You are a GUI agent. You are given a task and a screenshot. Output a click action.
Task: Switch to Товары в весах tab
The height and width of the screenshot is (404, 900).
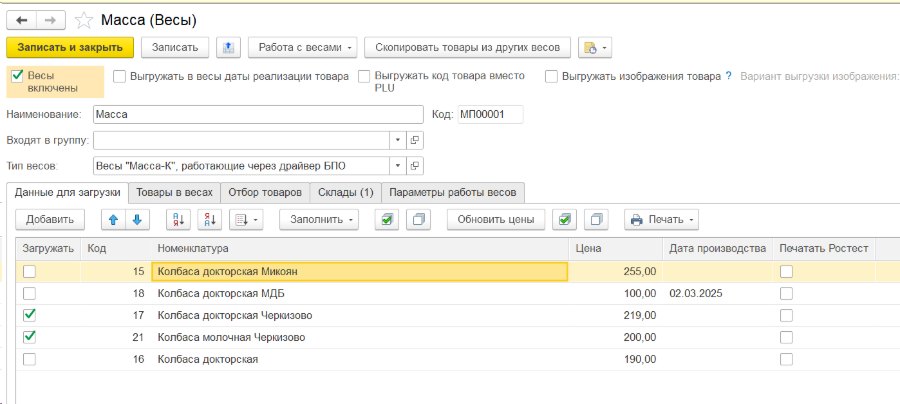pyautogui.click(x=174, y=193)
